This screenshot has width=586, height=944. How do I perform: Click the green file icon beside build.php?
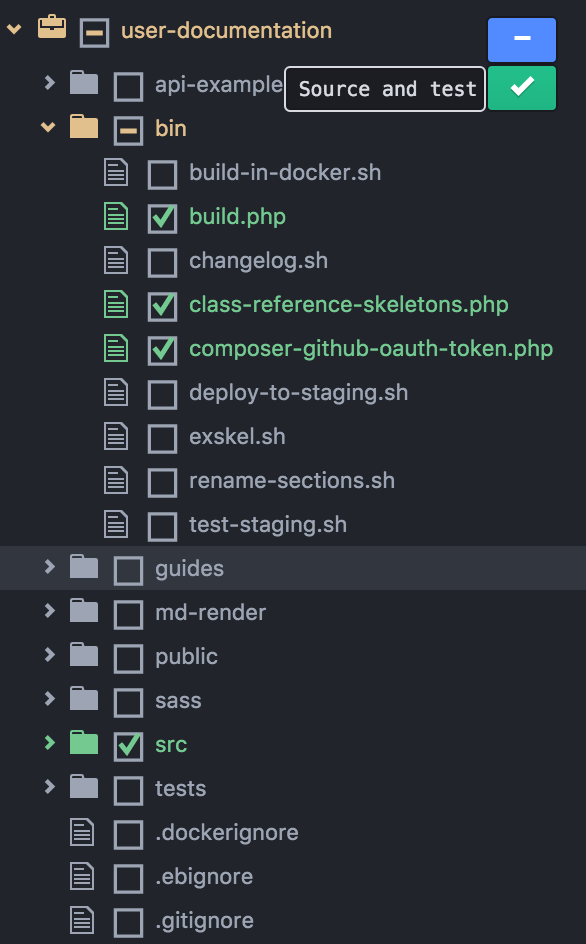point(116,217)
